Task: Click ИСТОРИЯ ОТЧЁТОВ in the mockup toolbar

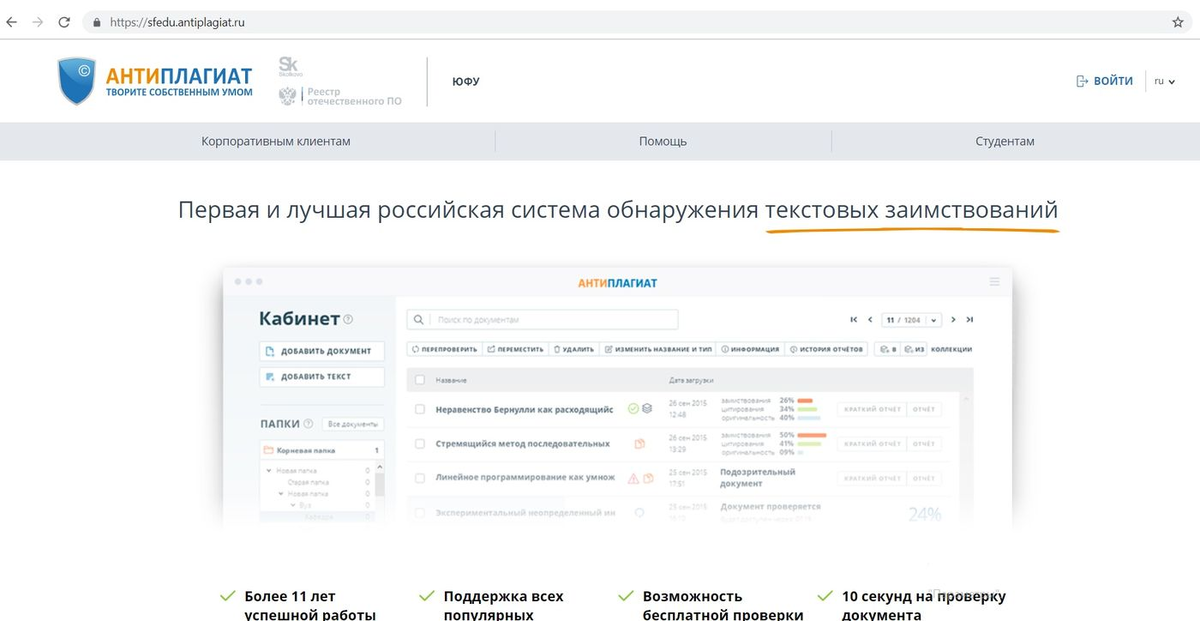Action: [x=826, y=349]
